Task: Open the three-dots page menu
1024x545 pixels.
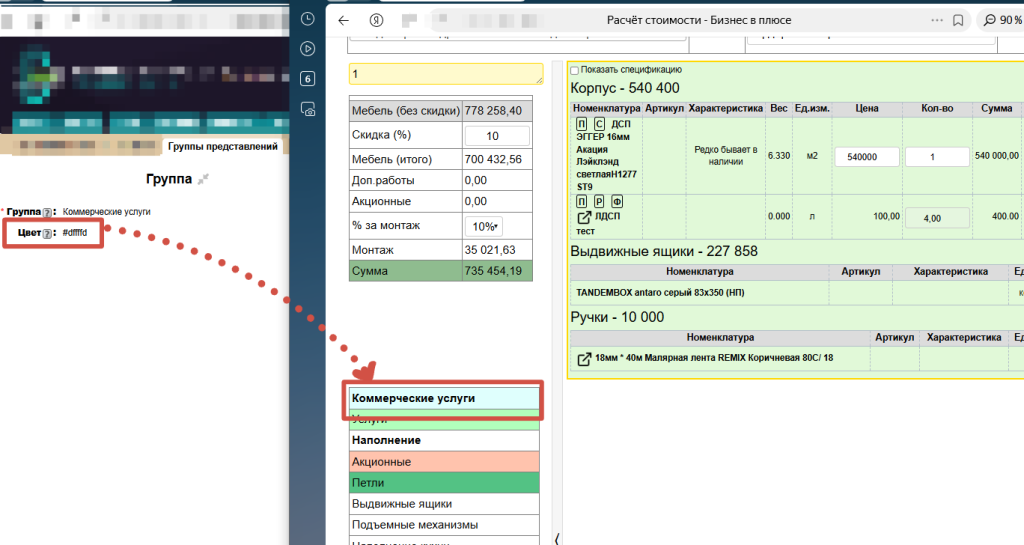Action: [934, 20]
